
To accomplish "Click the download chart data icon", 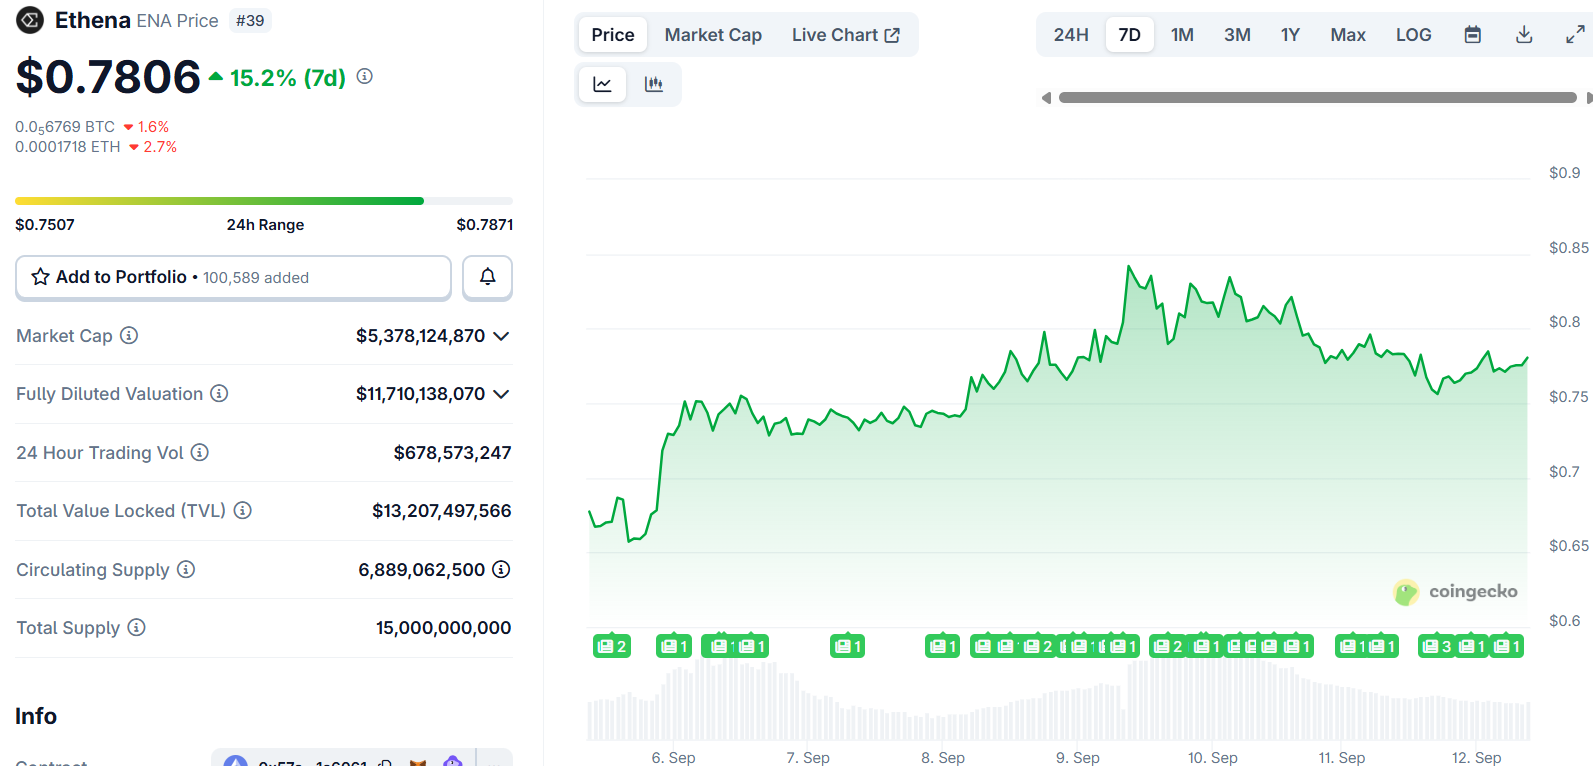I will [1524, 35].
